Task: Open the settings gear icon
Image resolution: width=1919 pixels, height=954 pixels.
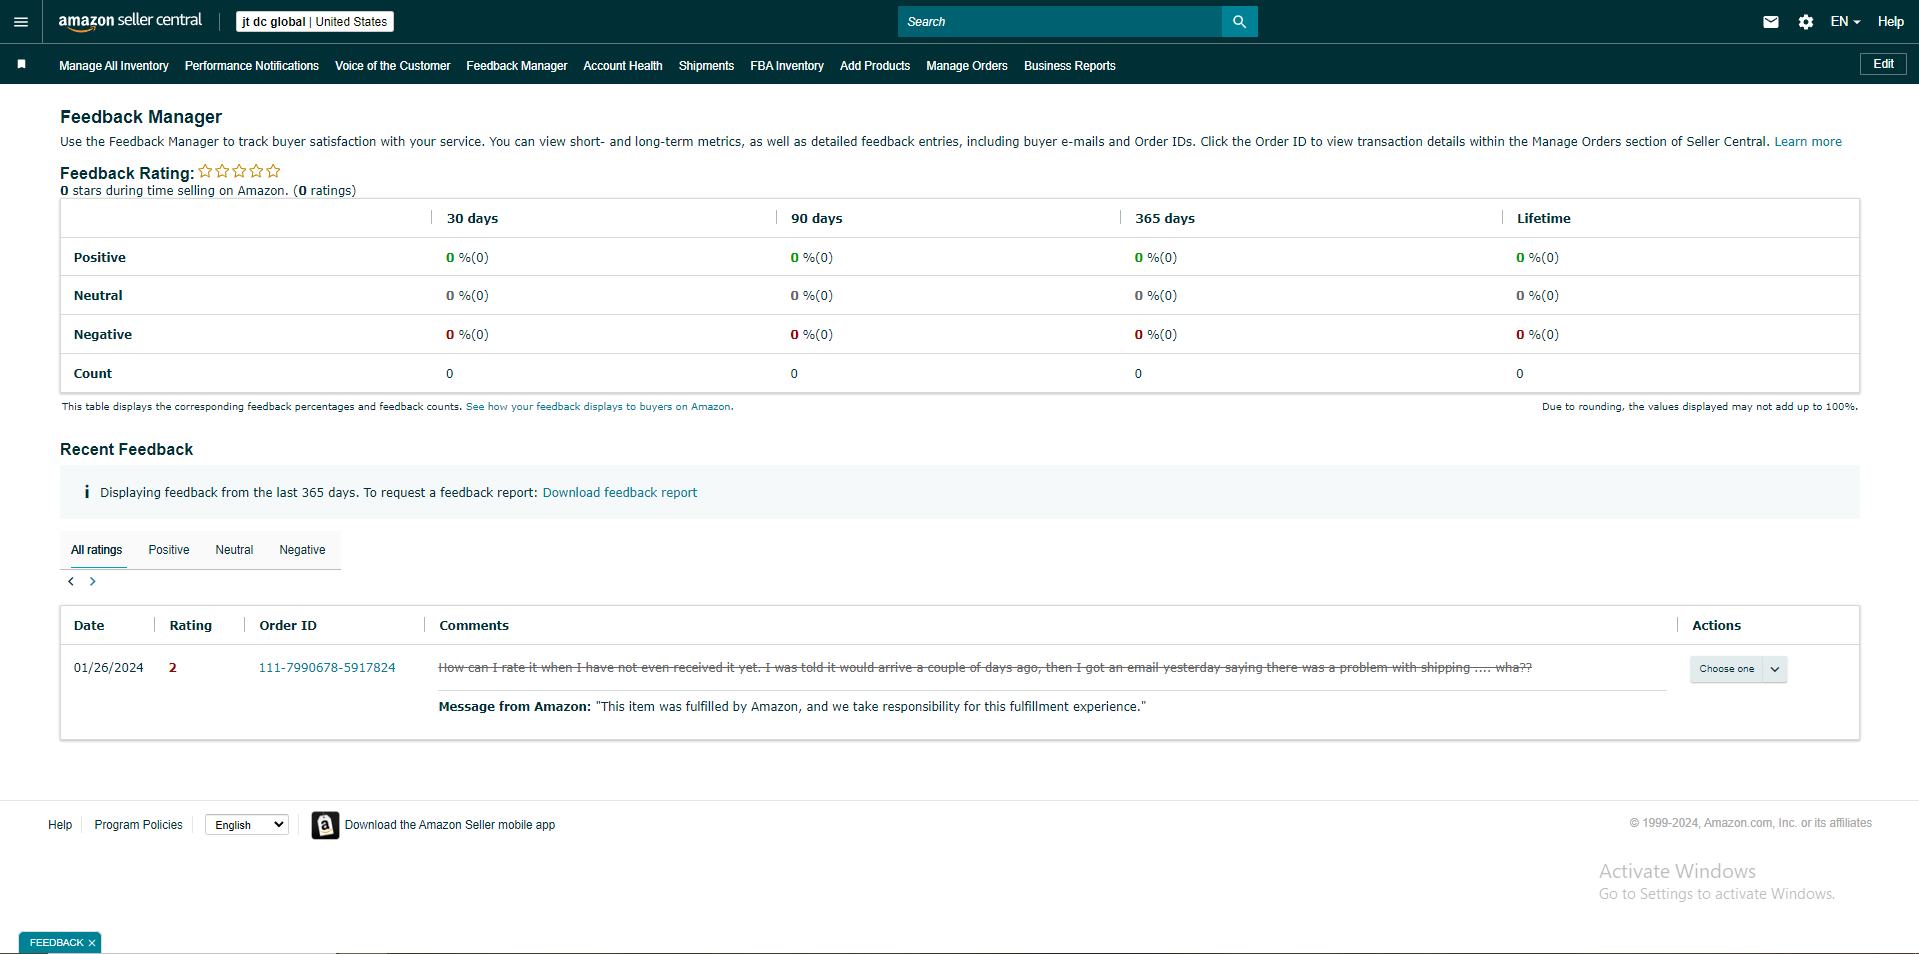Action: pyautogui.click(x=1806, y=22)
